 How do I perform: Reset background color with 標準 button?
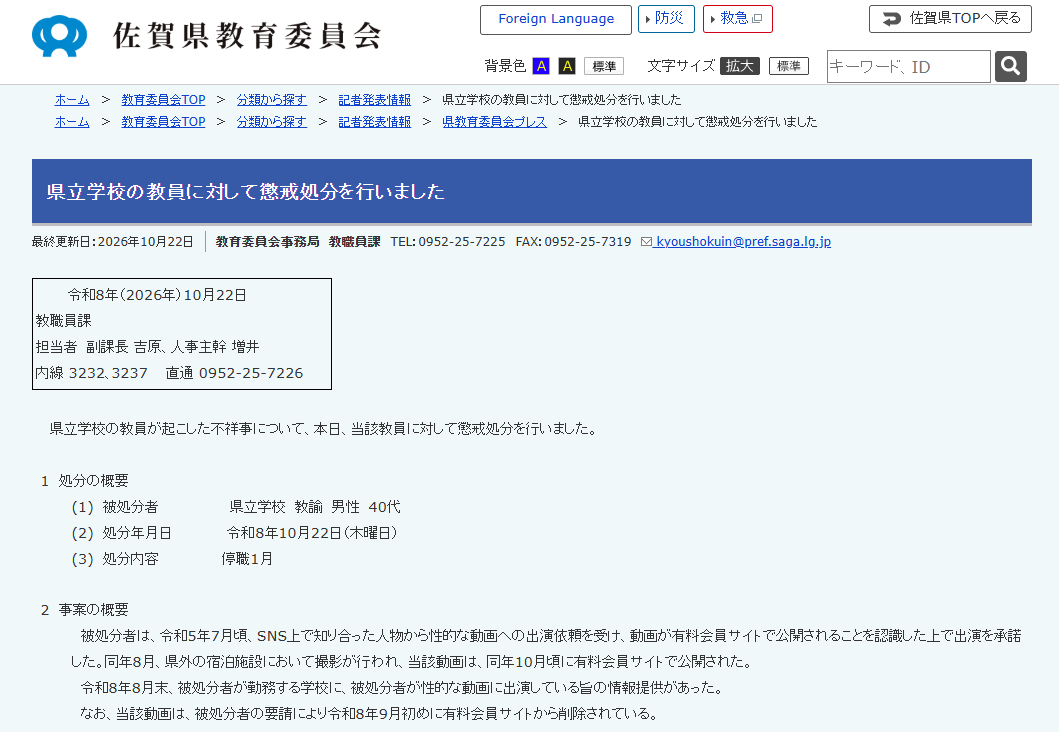click(604, 66)
